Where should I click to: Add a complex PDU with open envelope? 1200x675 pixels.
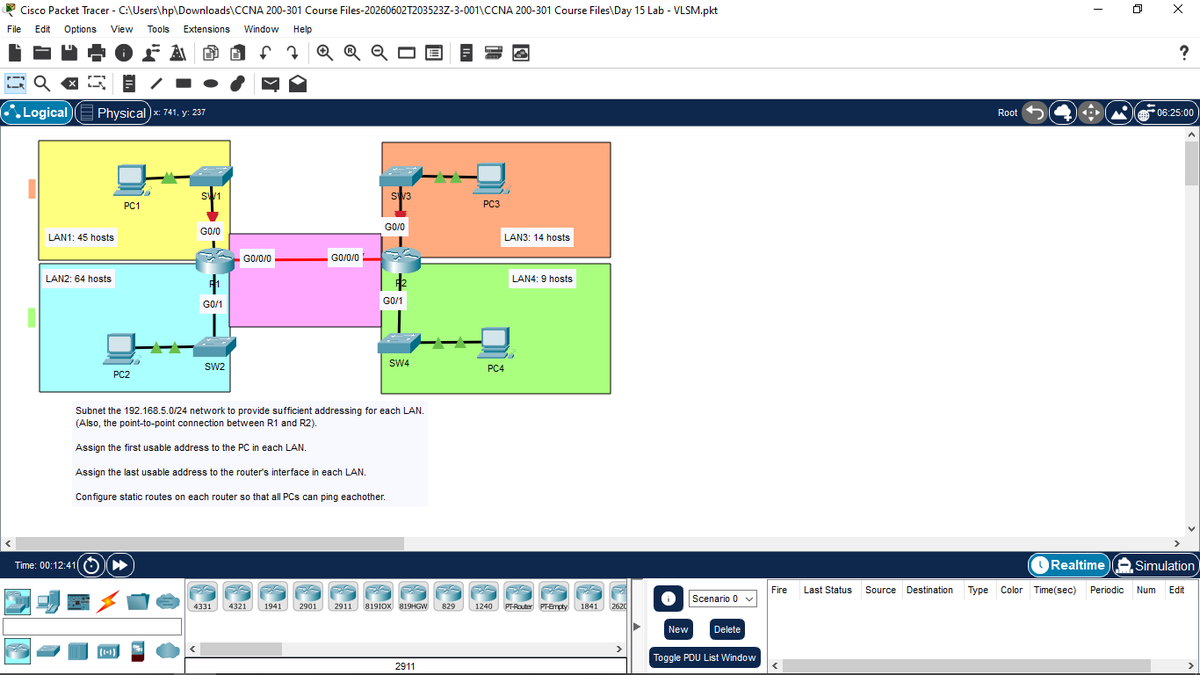297,84
